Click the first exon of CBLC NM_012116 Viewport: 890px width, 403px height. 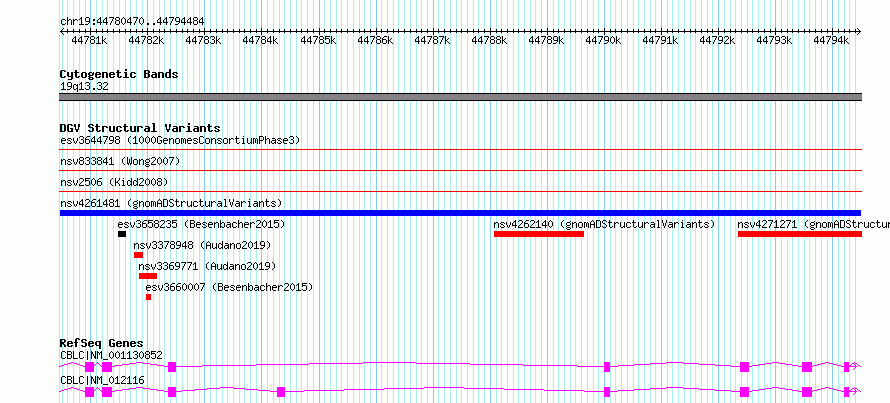pos(89,392)
